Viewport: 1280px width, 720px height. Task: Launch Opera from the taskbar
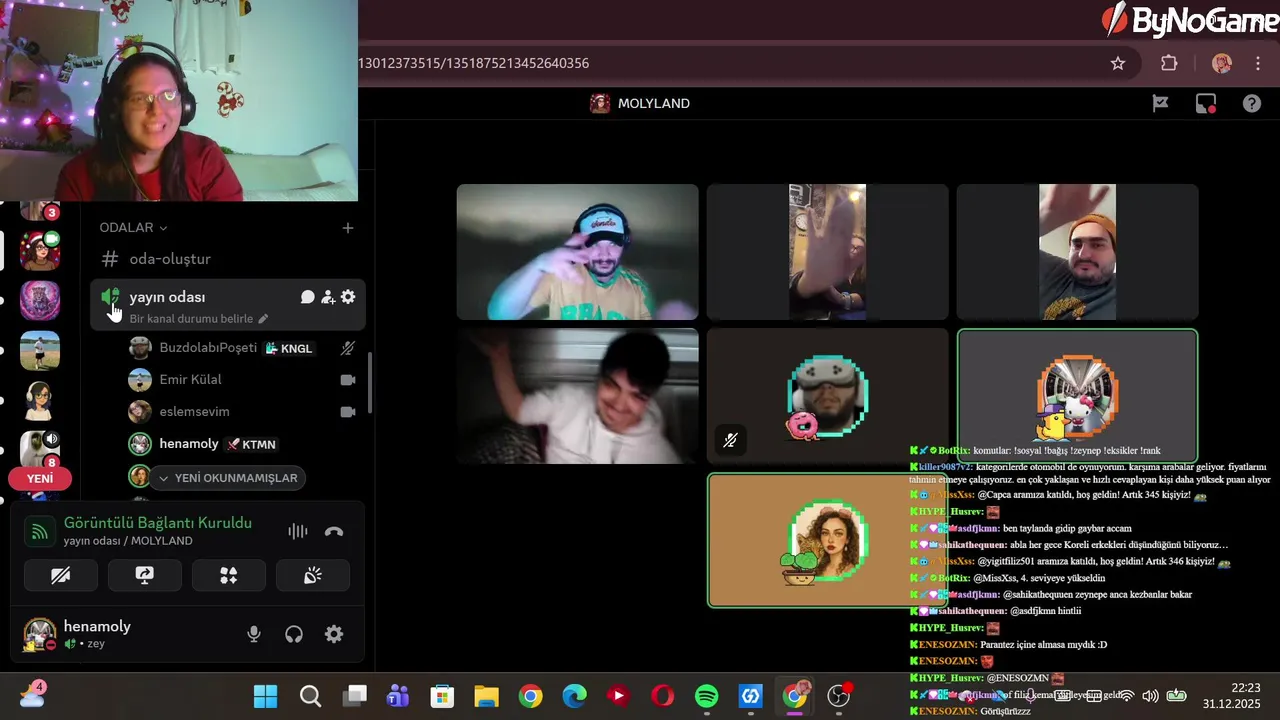pyautogui.click(x=662, y=696)
